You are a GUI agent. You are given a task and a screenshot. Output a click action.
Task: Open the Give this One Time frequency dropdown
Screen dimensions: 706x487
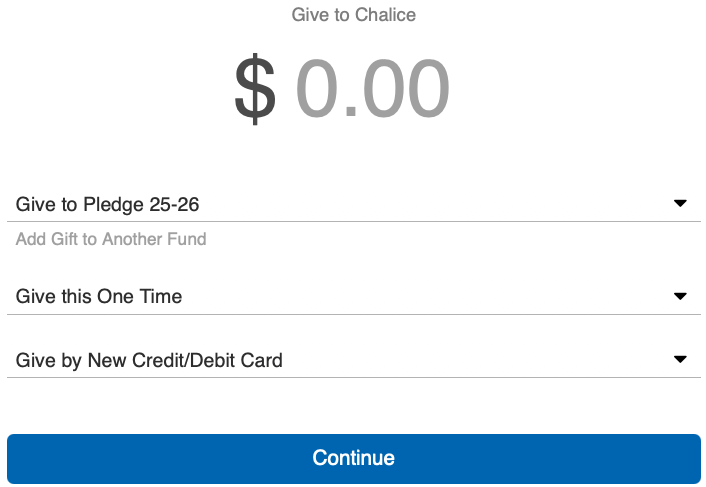pyautogui.click(x=352, y=297)
